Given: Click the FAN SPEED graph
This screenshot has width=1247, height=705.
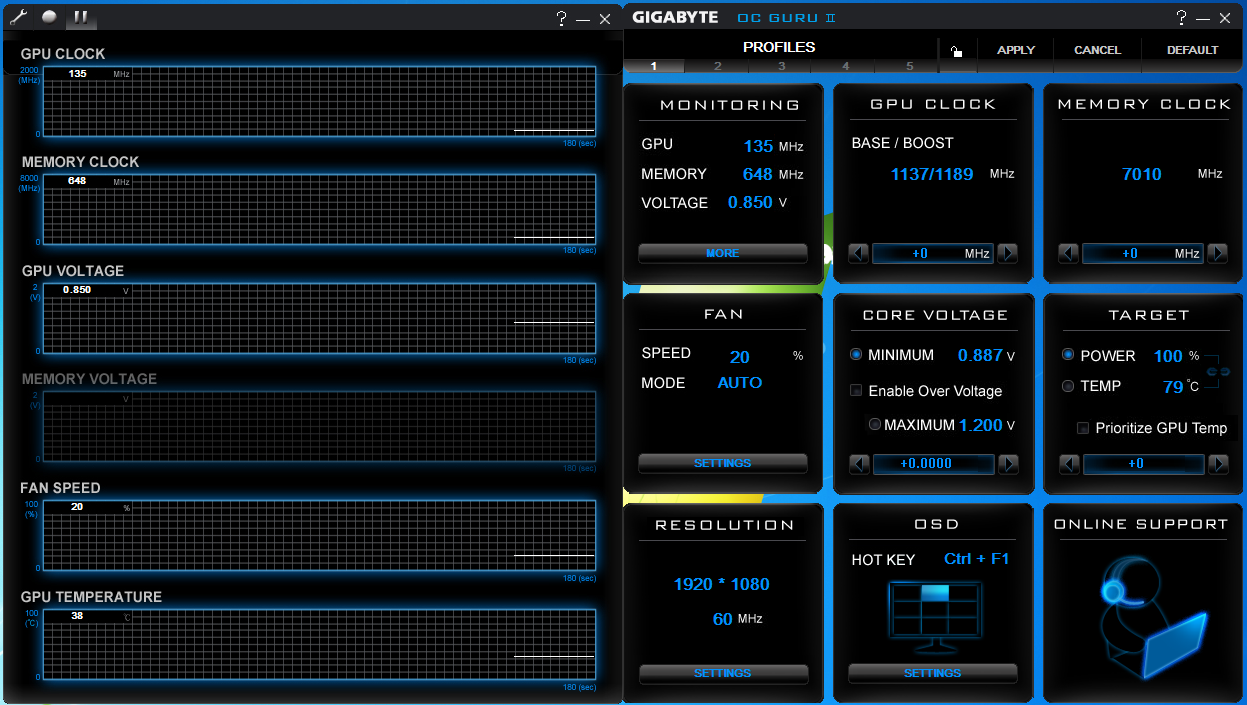Looking at the screenshot, I should (319, 535).
